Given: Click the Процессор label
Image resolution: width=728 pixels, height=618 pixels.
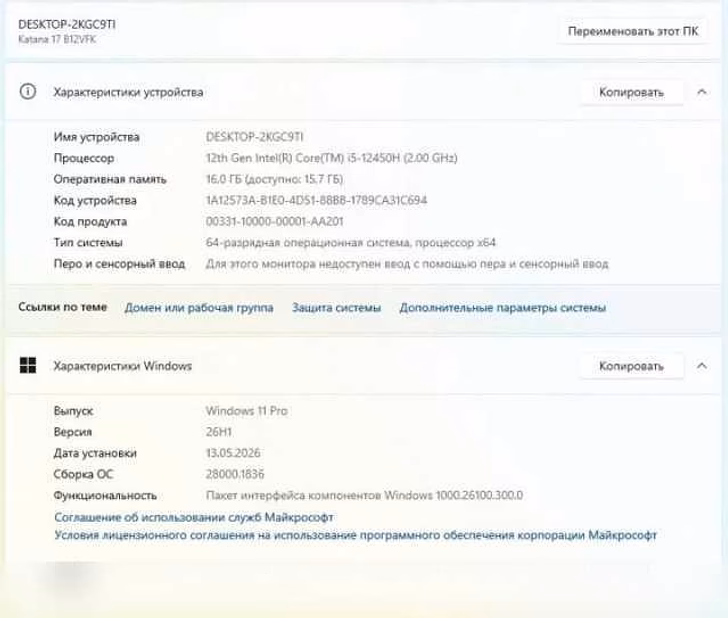Looking at the screenshot, I should coord(84,158).
